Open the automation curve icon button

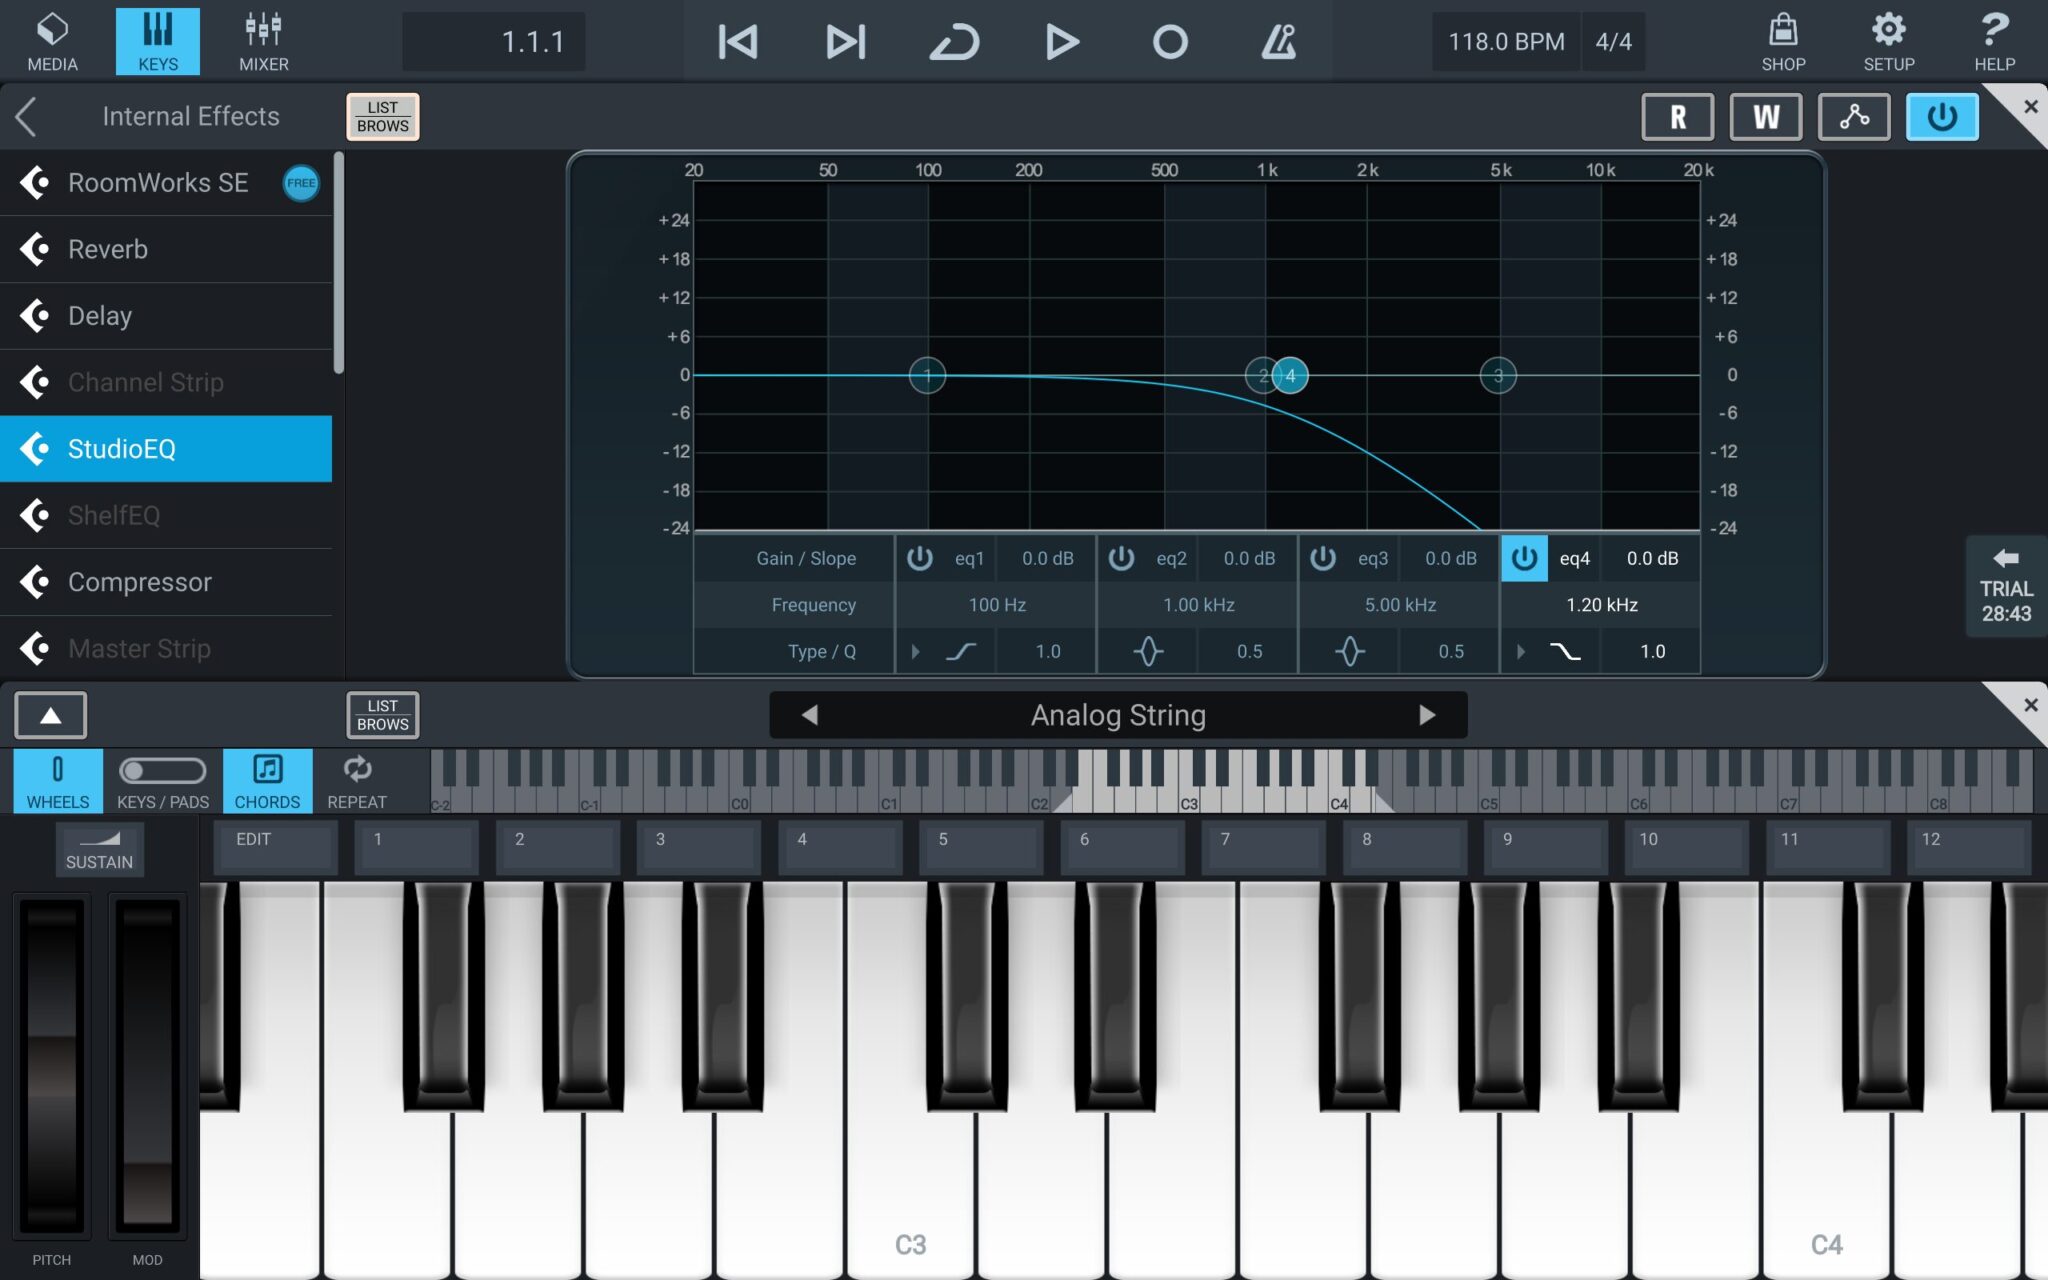[1854, 117]
